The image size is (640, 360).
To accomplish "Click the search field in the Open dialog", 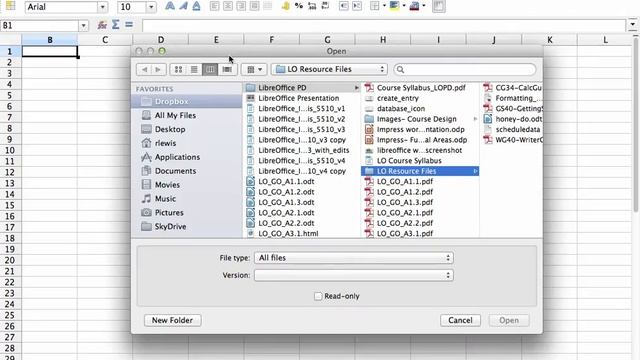I will click(465, 69).
